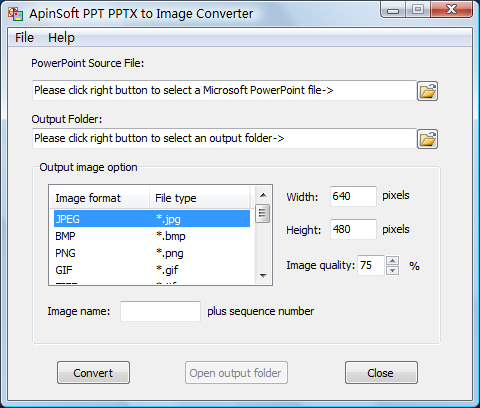480x408 pixels.
Task: Select the JPEG image format row
Action: click(x=152, y=219)
